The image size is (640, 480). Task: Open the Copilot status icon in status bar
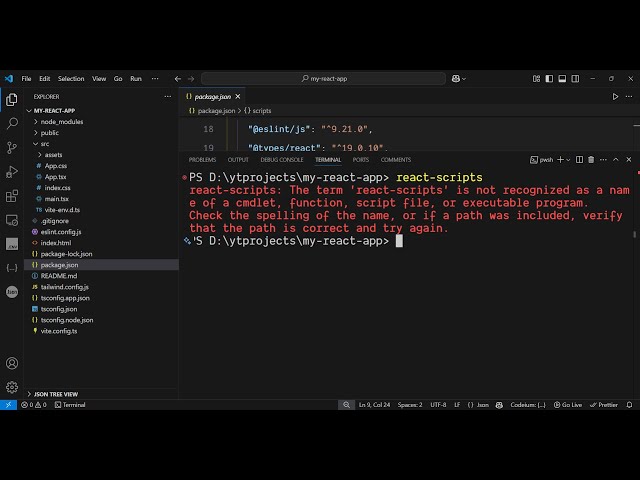tap(499, 405)
